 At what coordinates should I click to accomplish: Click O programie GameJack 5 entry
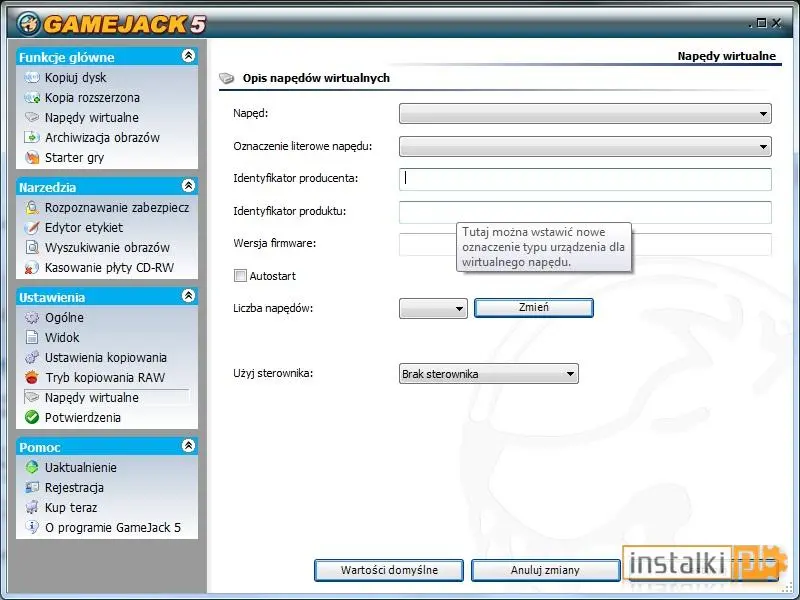pyautogui.click(x=113, y=528)
